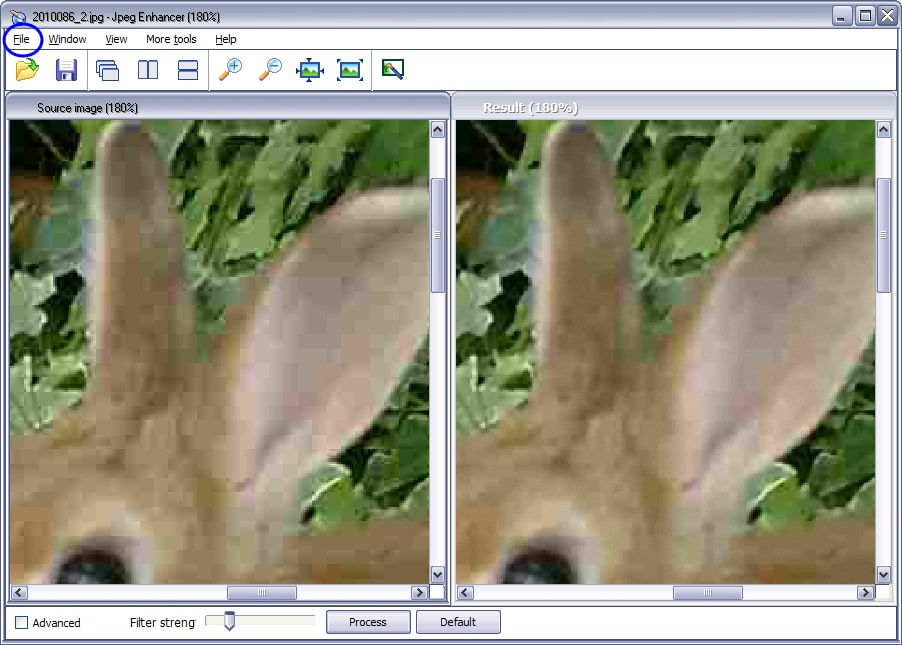This screenshot has height=645, width=902.
Task: Click the Filter strength slider handle
Action: 229,622
